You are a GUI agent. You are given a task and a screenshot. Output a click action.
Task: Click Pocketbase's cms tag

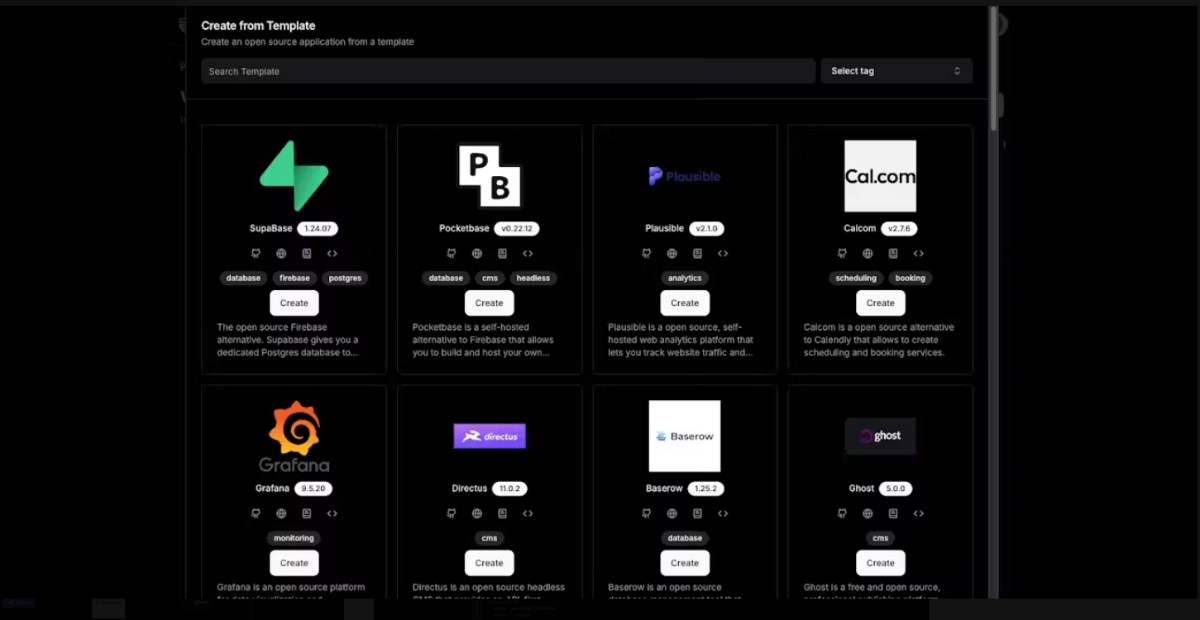click(490, 278)
